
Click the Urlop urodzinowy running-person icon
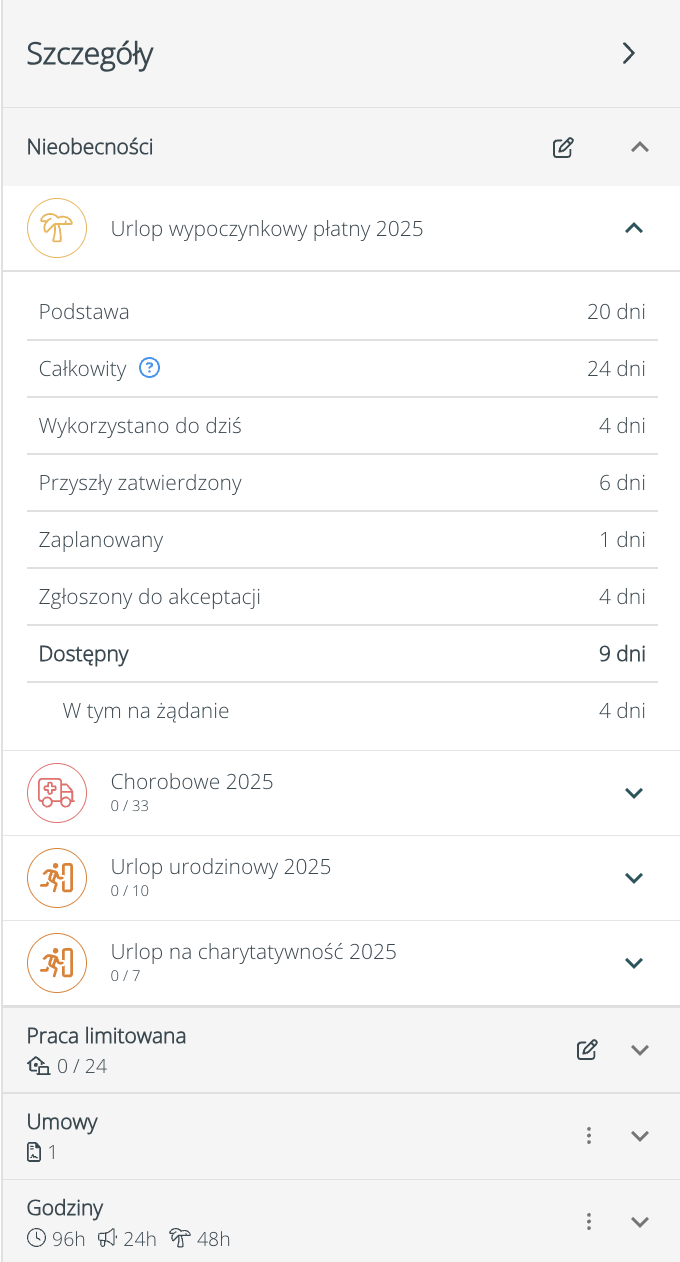(x=56, y=878)
